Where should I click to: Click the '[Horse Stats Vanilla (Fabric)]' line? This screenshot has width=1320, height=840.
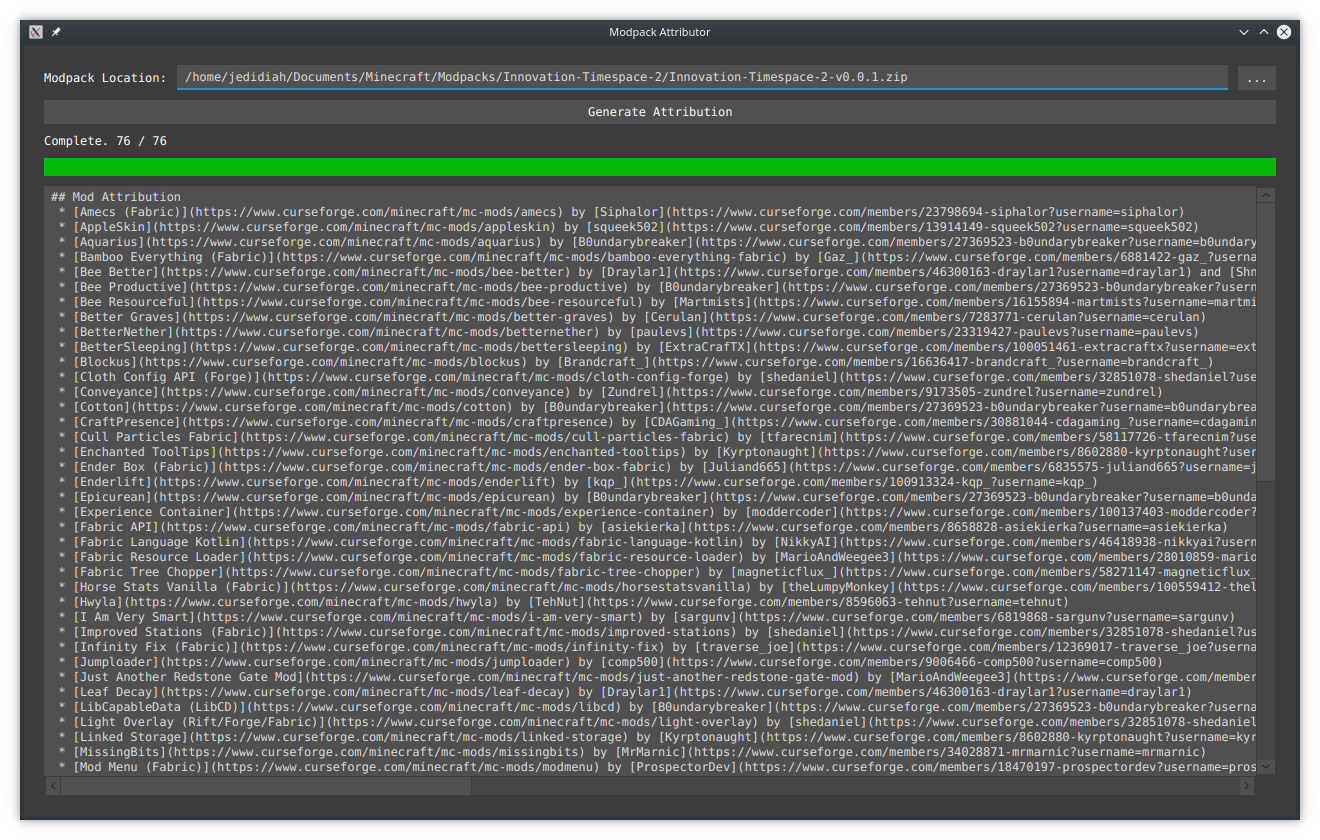point(657,587)
